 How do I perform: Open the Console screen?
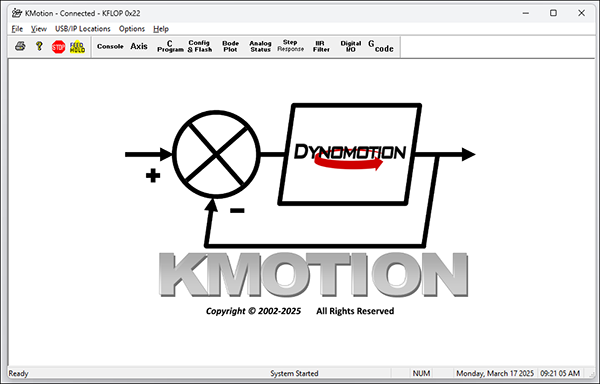click(x=110, y=46)
